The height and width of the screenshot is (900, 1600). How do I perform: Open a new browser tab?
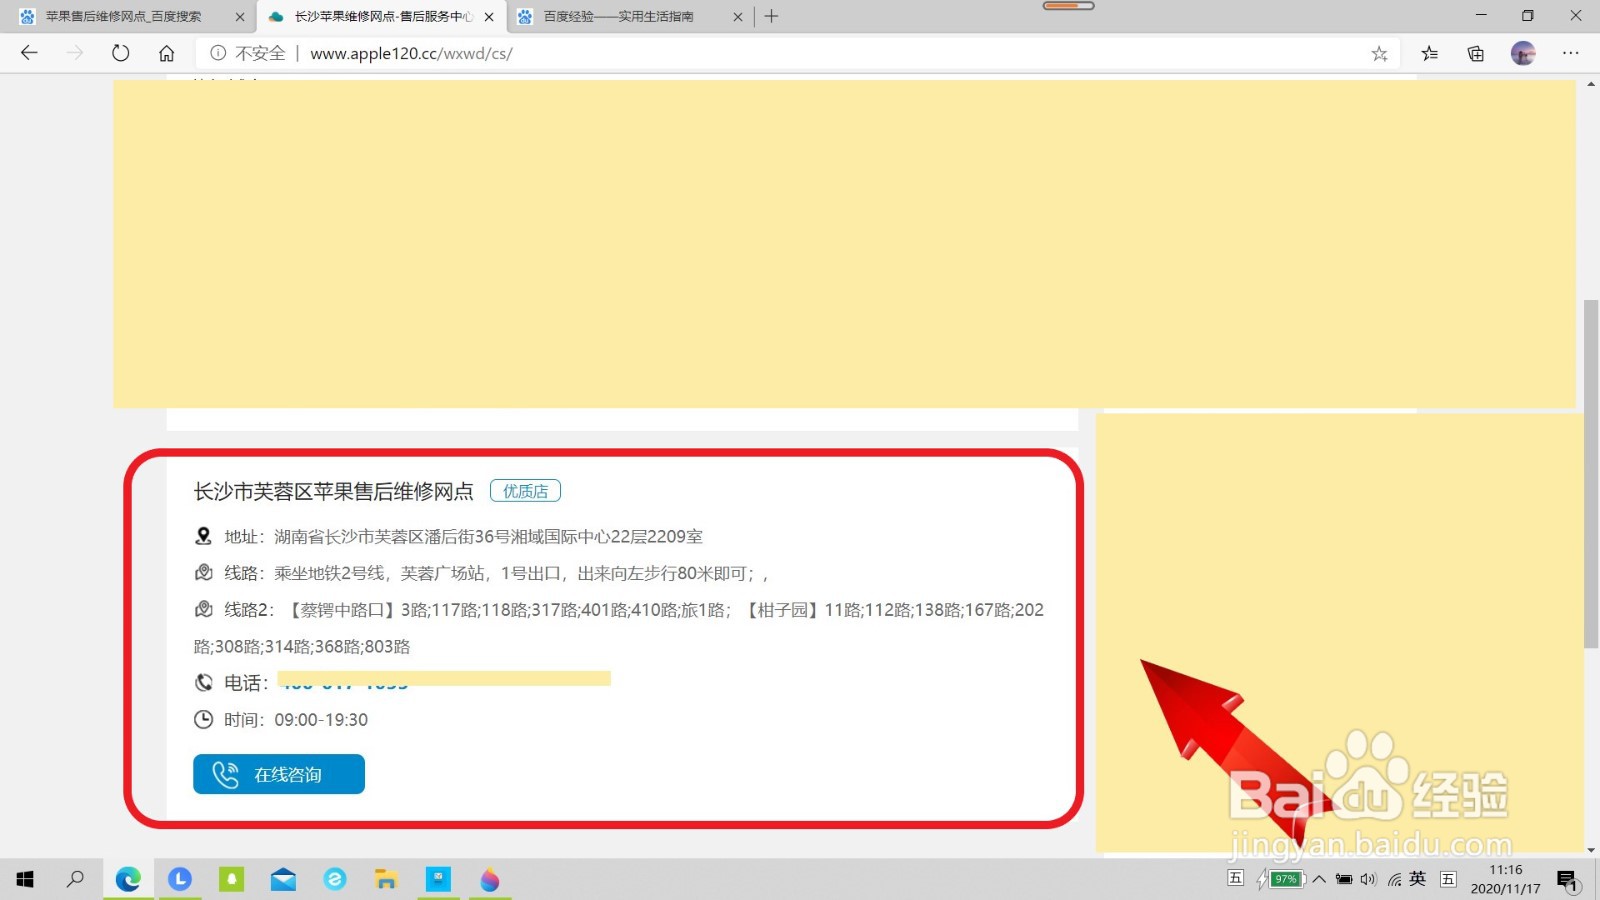(x=771, y=16)
